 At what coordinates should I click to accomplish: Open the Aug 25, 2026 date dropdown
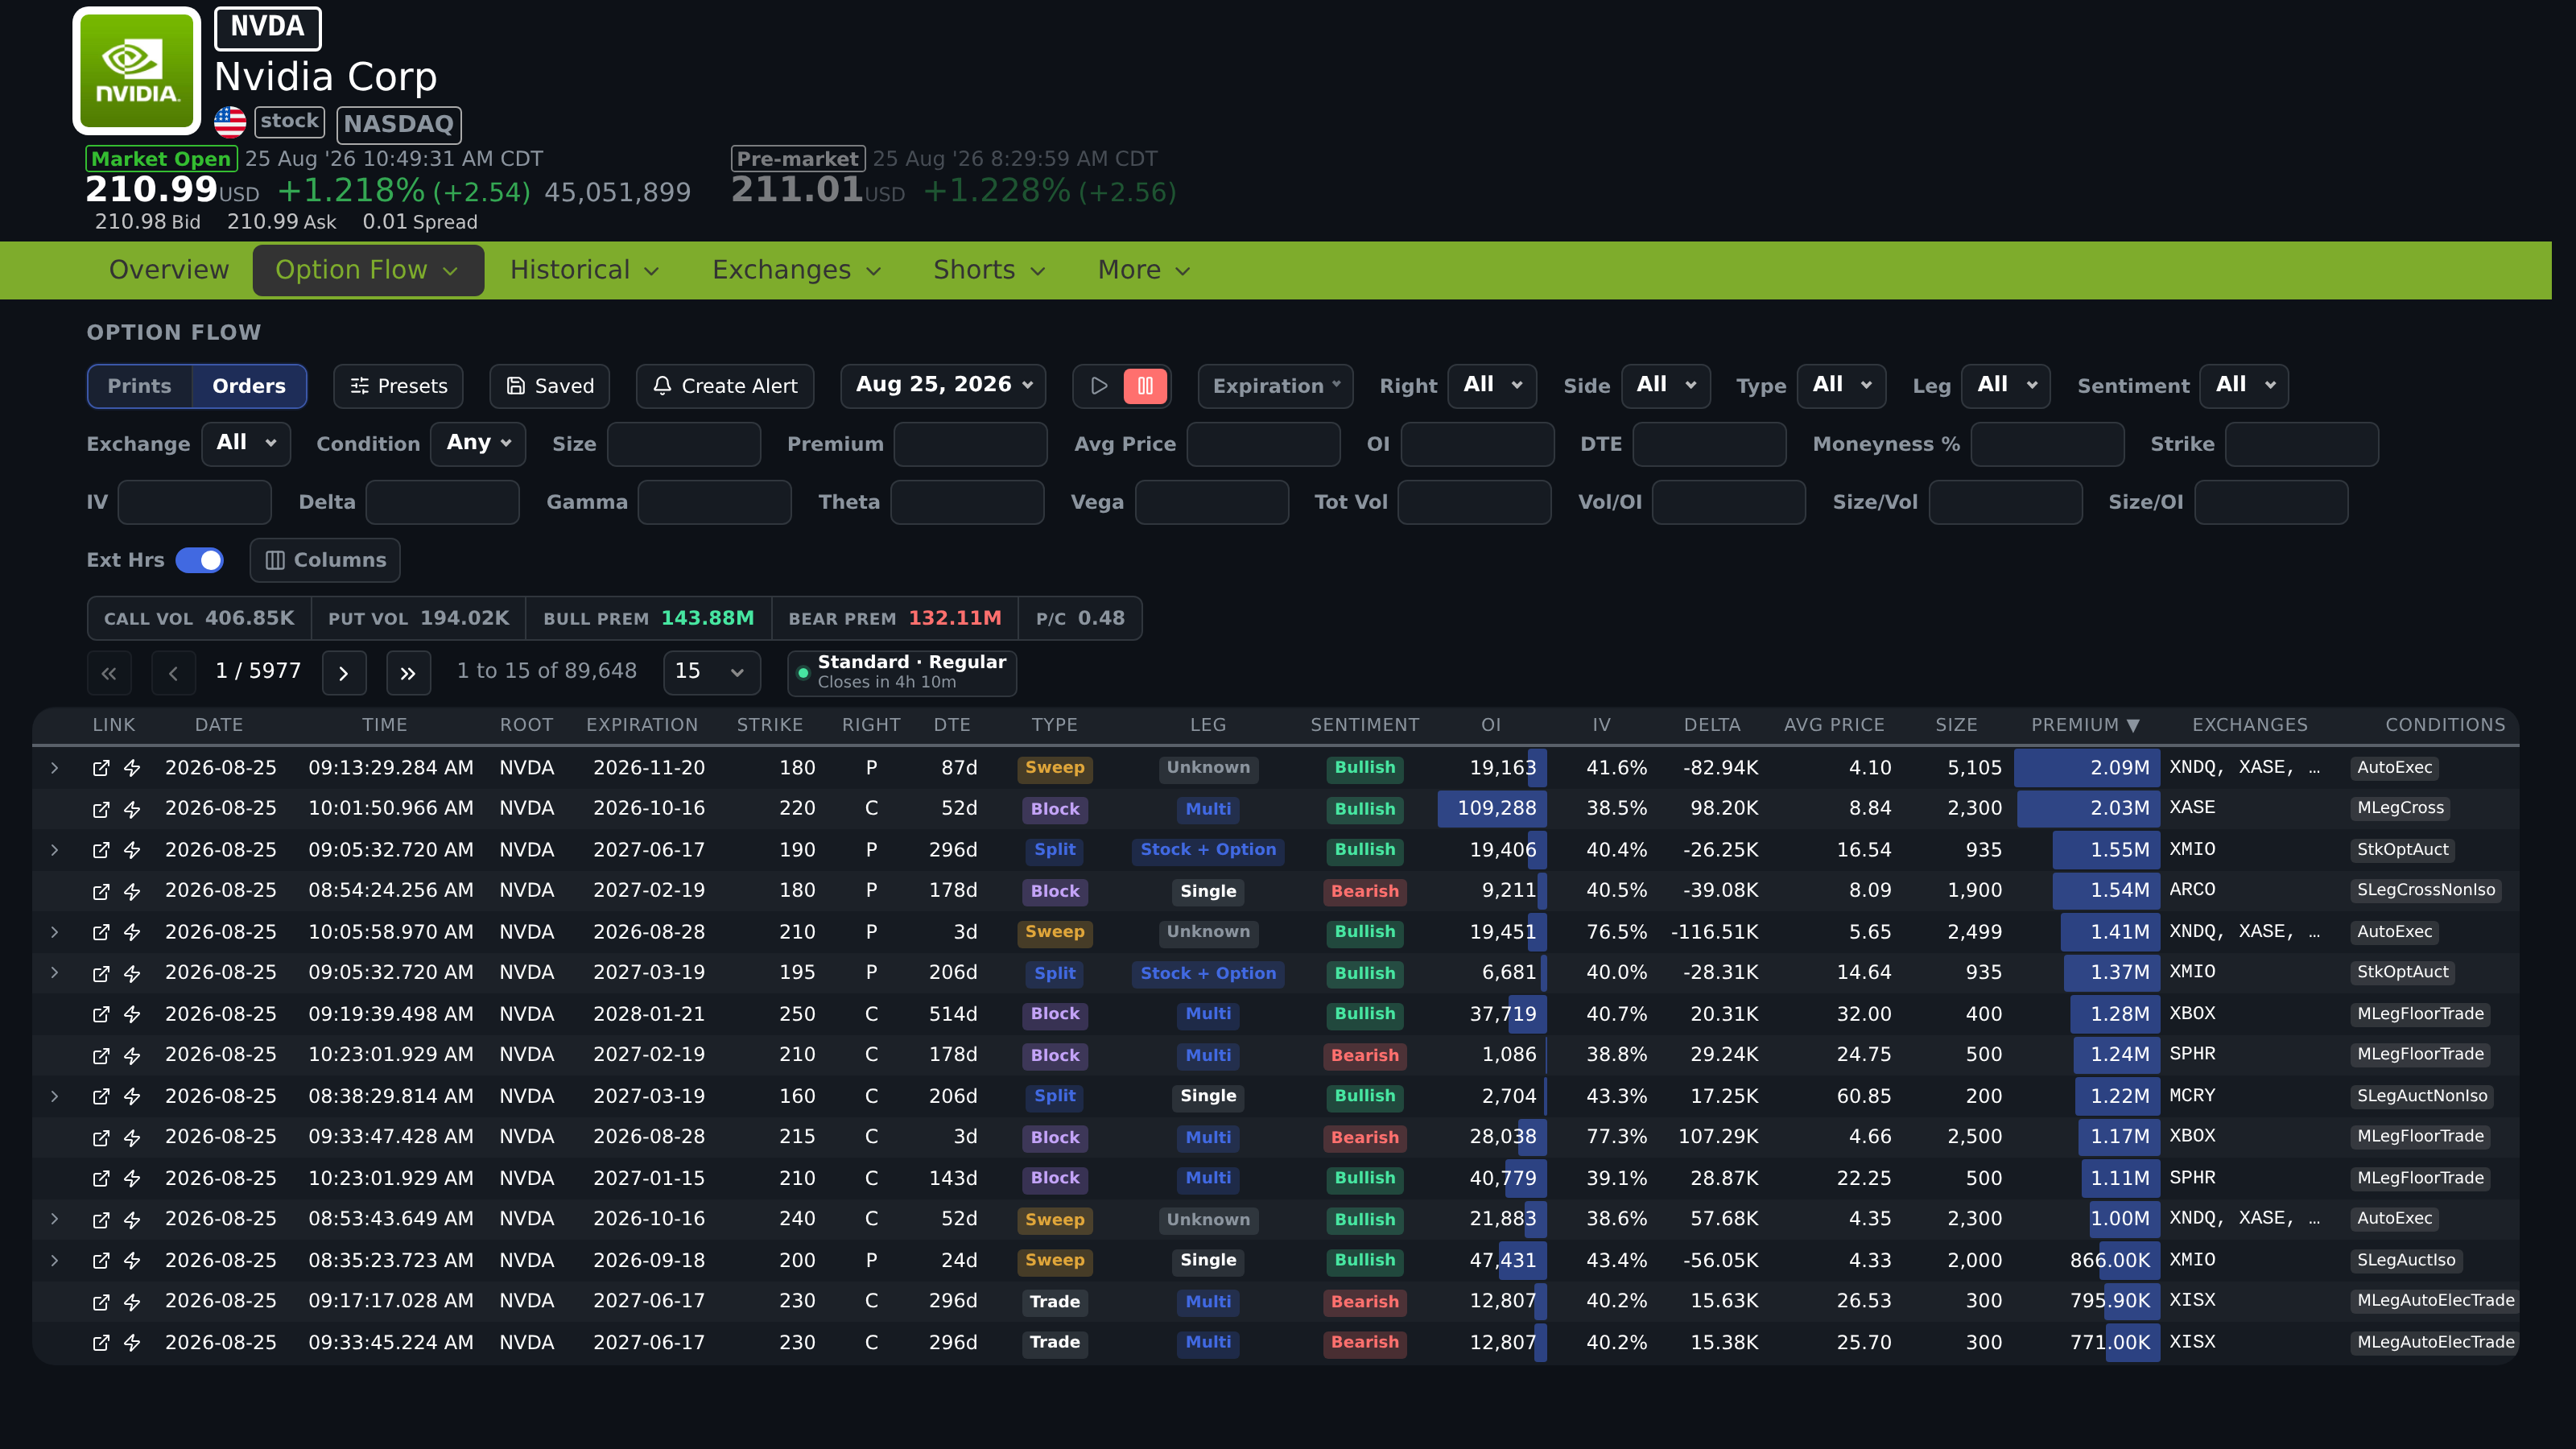(943, 386)
